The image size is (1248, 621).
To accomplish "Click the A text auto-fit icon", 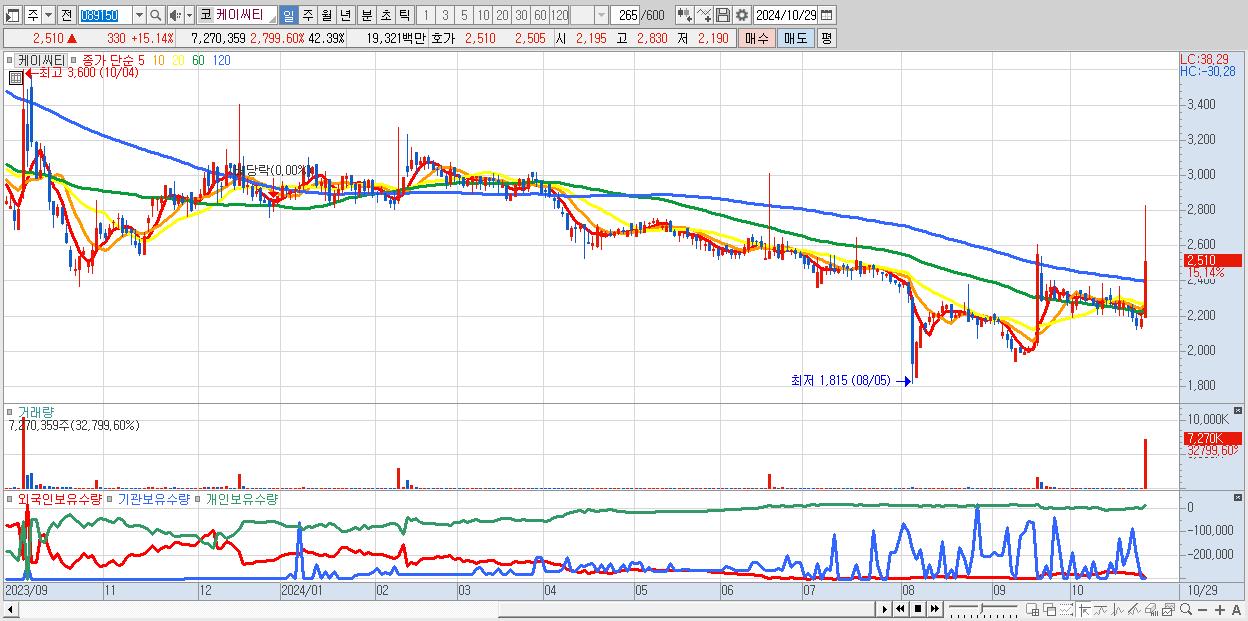I will click(1237, 610).
